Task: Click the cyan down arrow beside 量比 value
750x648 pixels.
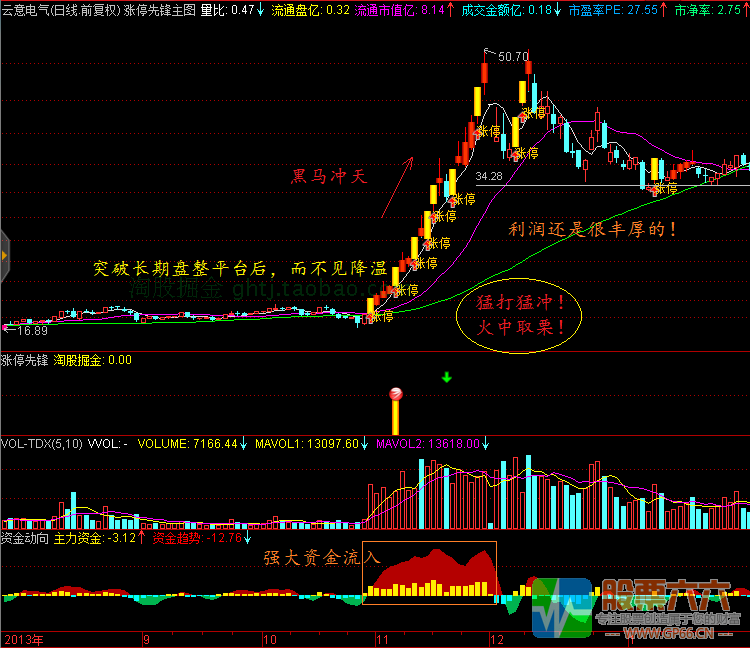Action: click(x=261, y=9)
